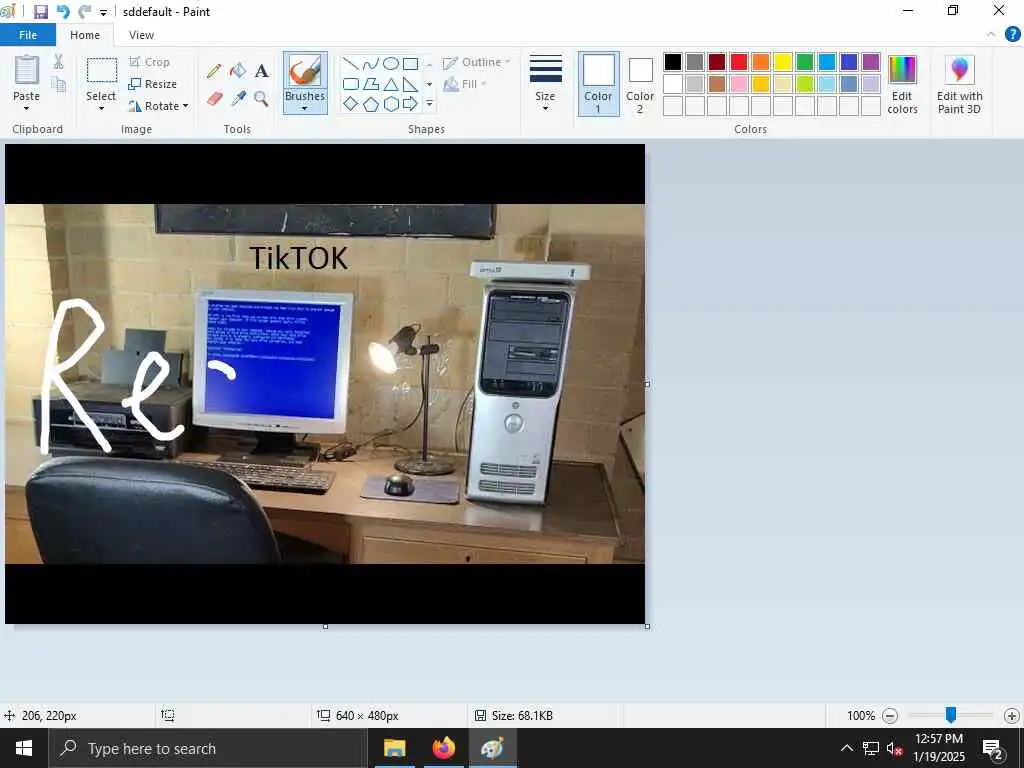Choose the Rounded rectangle shape
Image resolution: width=1024 pixels, height=768 pixels.
351,84
